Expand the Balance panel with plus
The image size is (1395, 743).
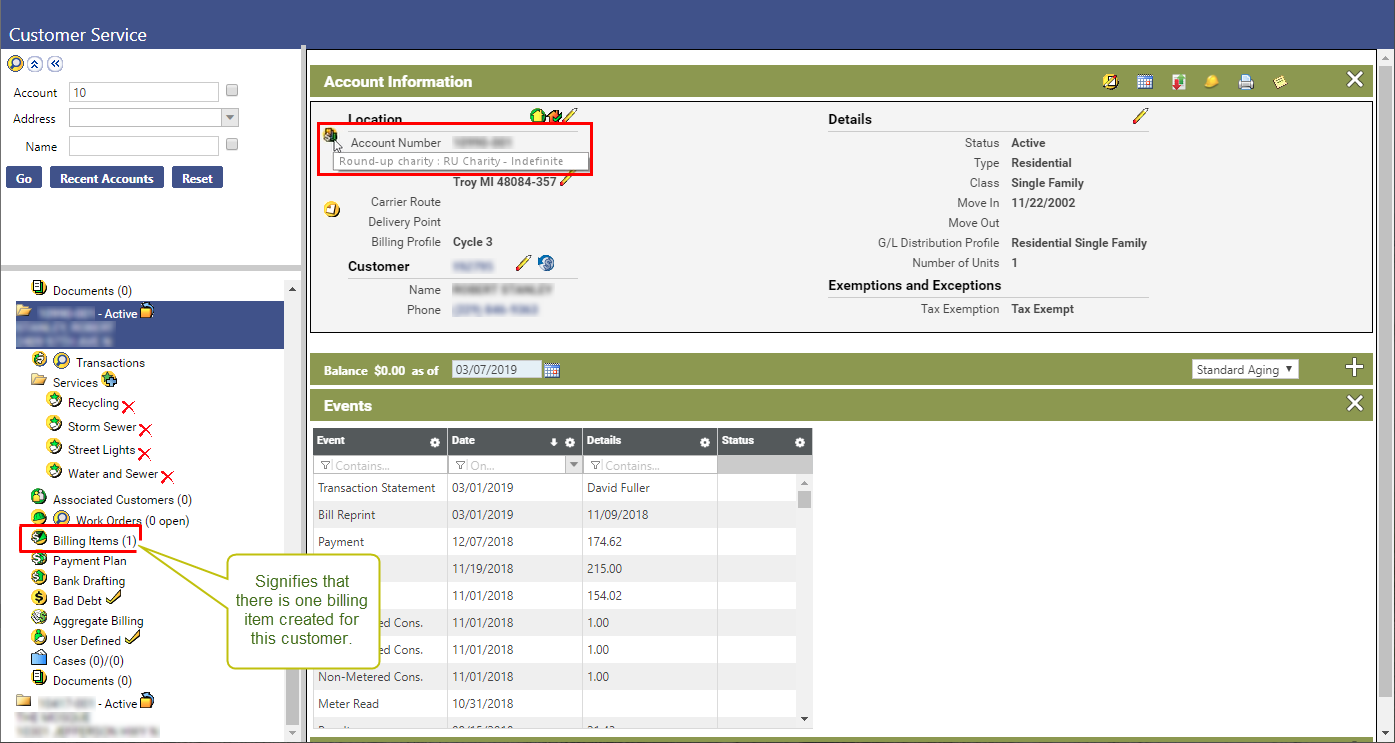(1355, 368)
